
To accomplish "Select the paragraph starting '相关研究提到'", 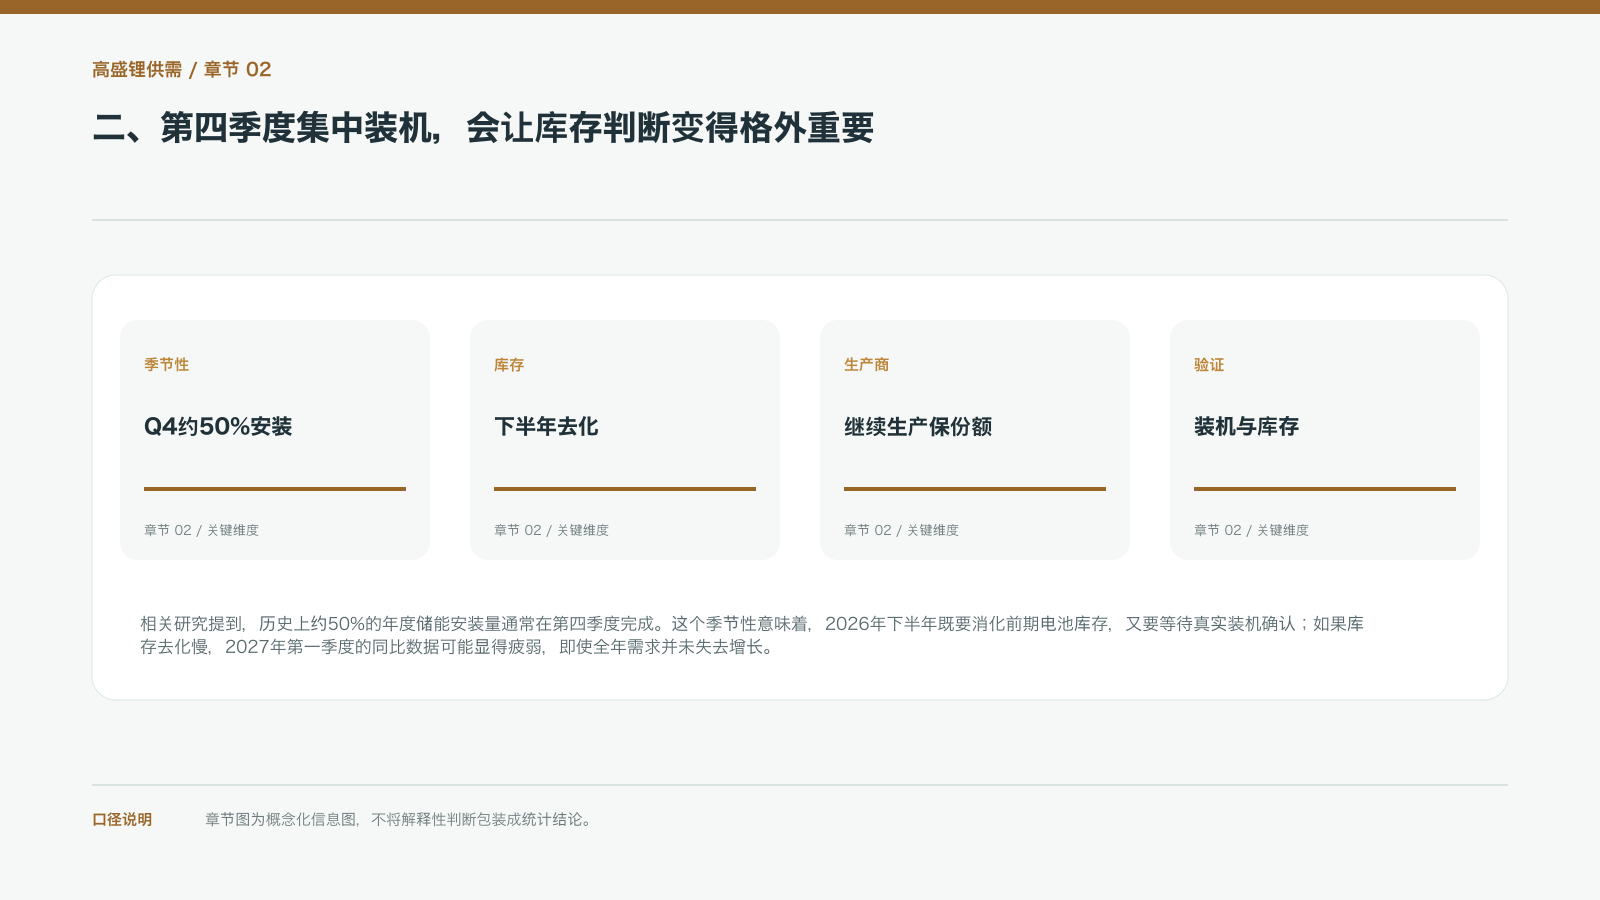I will 752,635.
